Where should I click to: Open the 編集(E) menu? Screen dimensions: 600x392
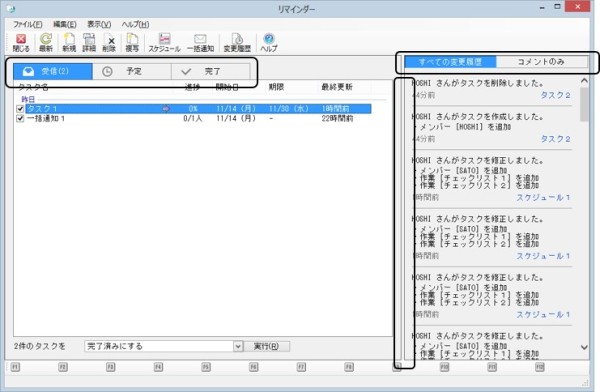65,24
